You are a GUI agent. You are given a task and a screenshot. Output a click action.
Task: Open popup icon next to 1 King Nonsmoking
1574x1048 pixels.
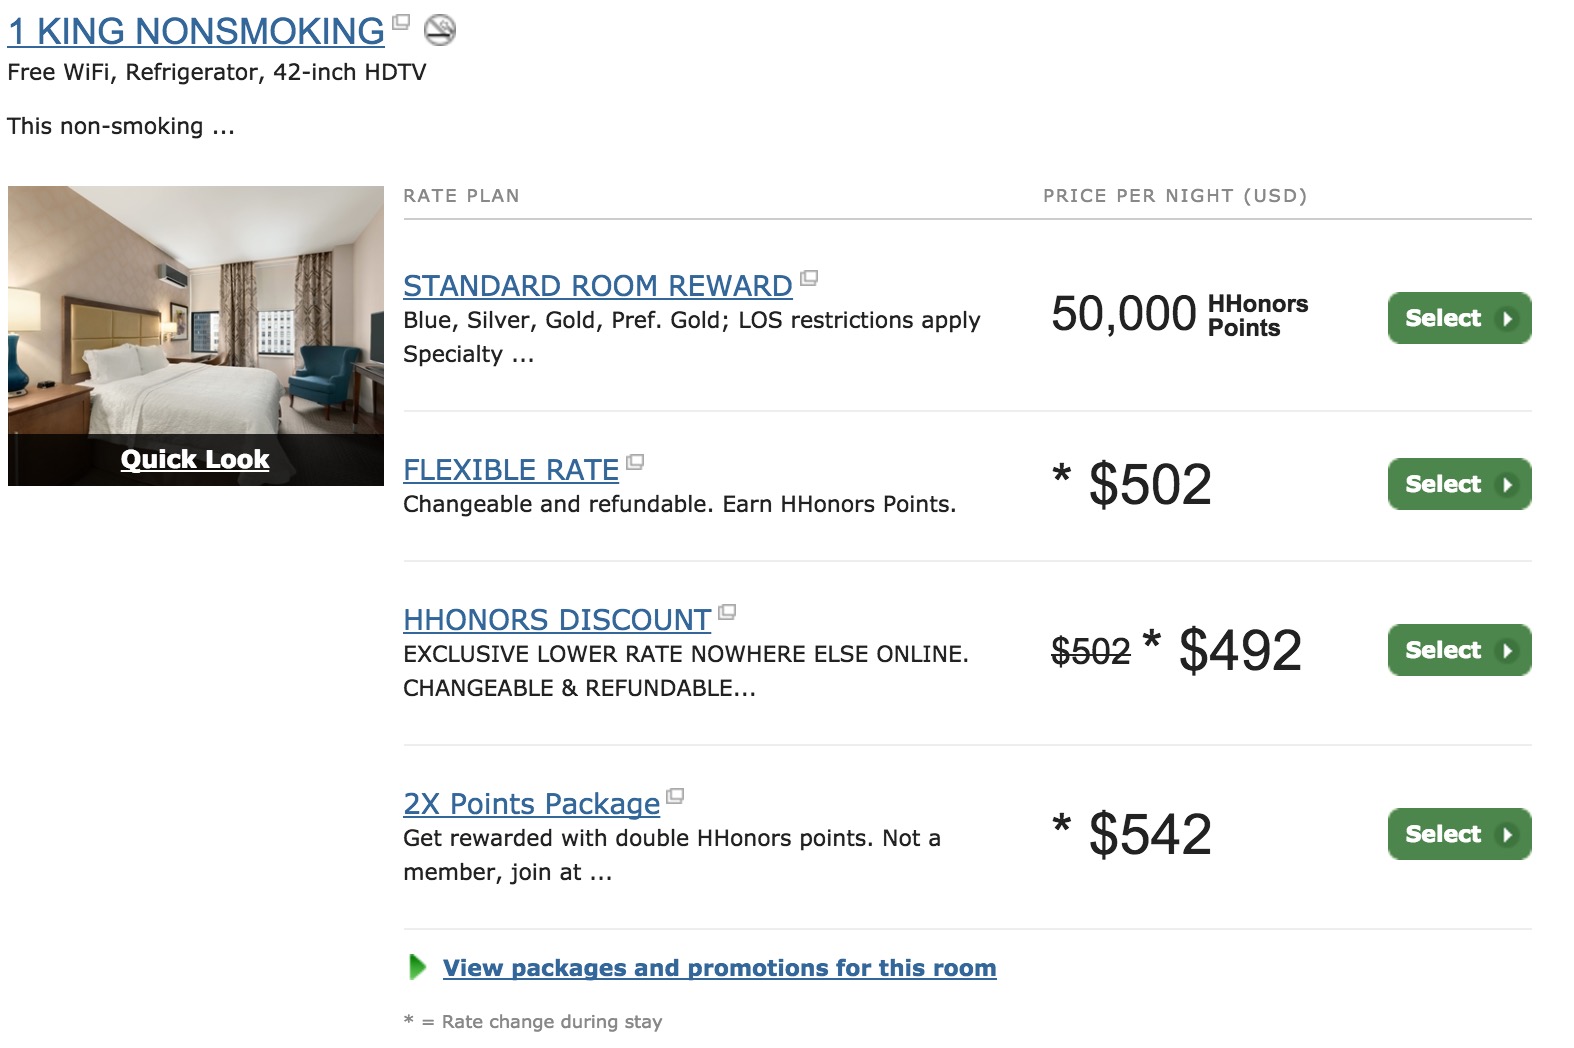[401, 22]
